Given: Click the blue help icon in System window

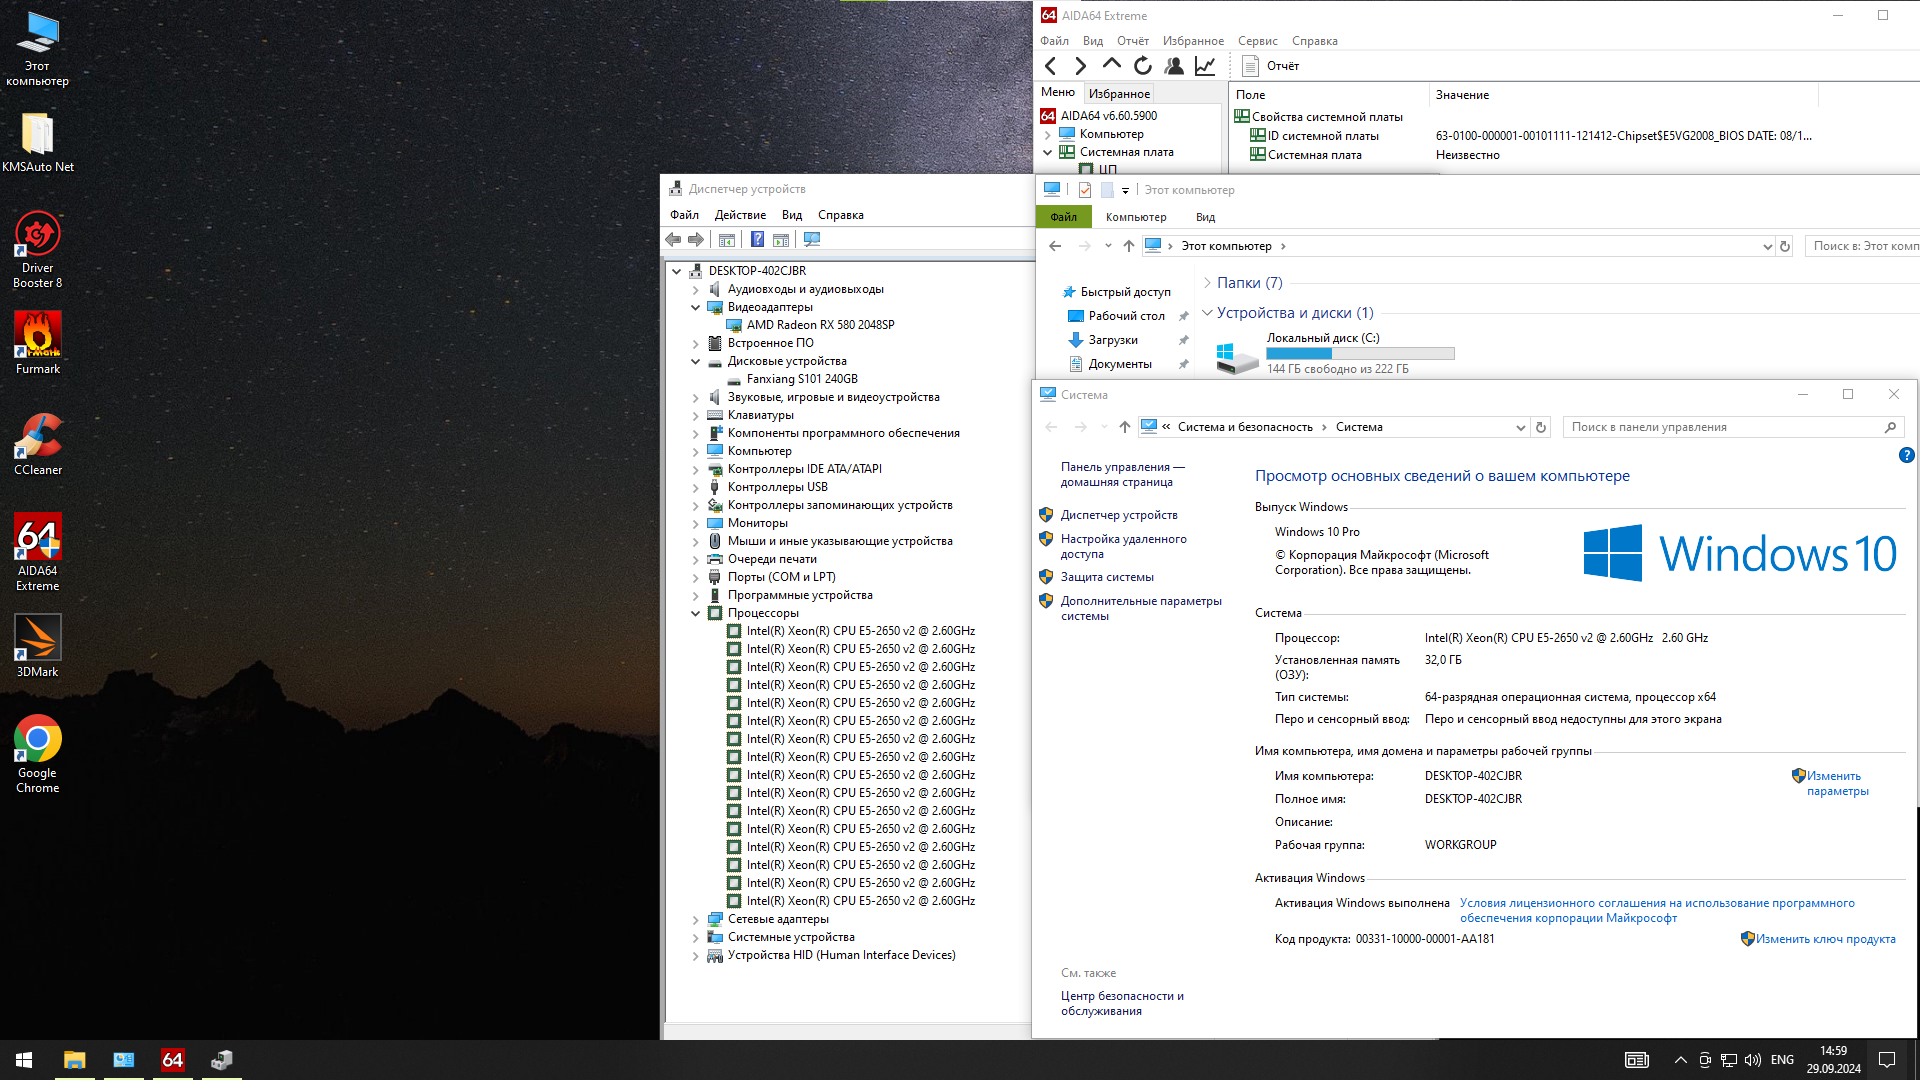Looking at the screenshot, I should [1906, 455].
